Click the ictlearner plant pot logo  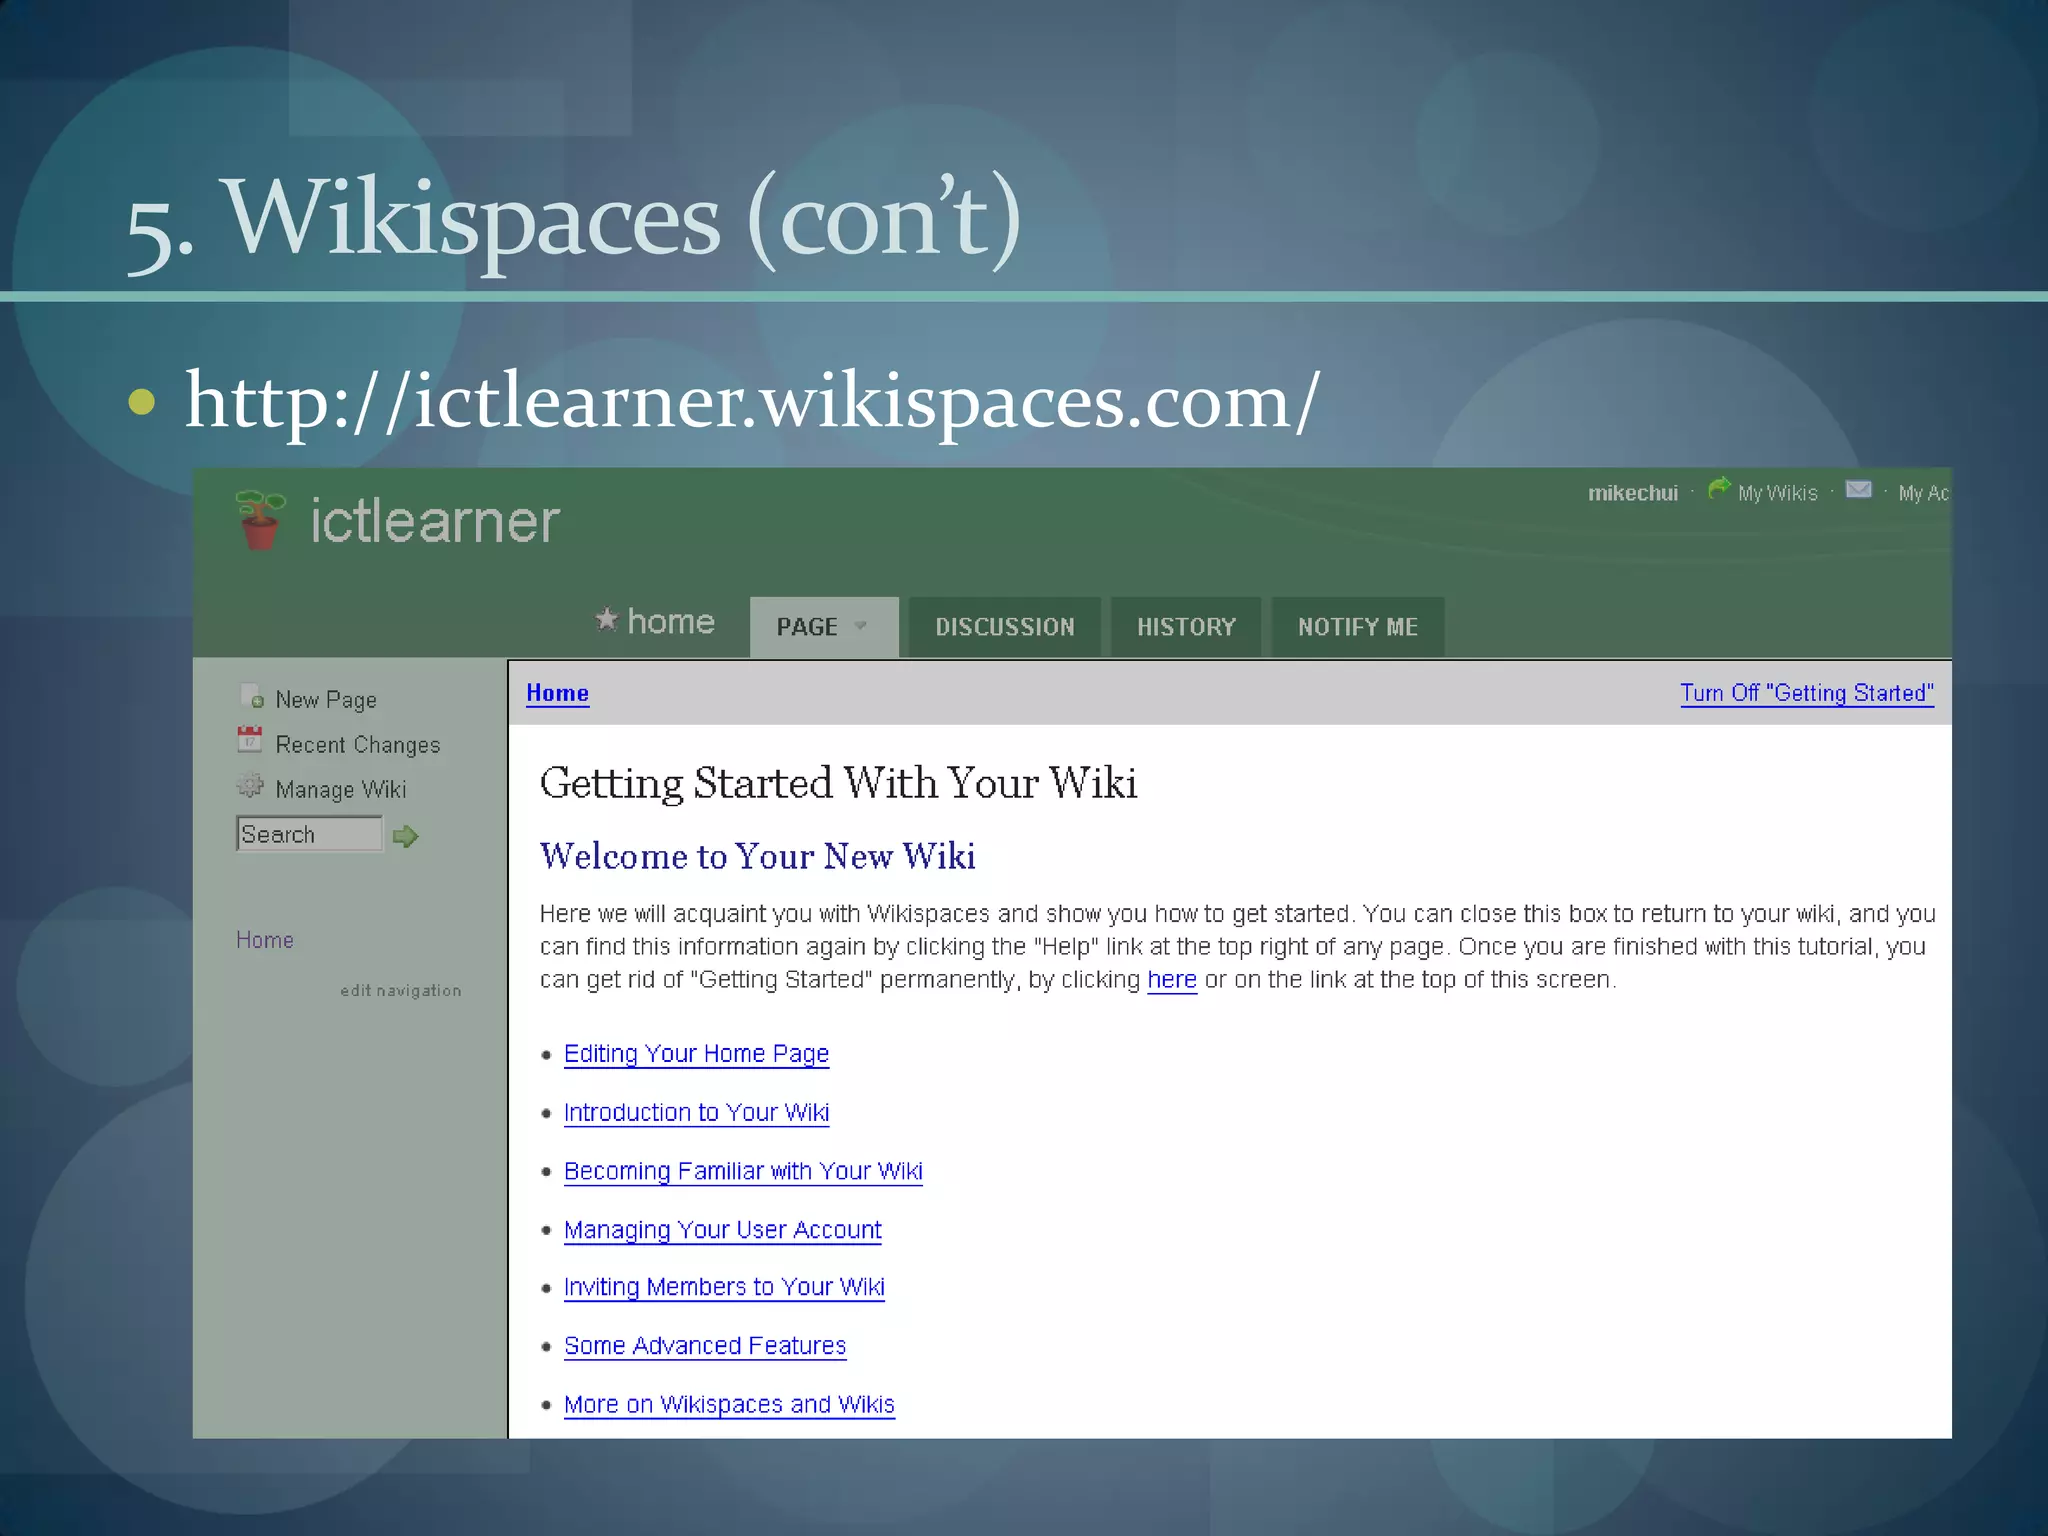[x=260, y=519]
